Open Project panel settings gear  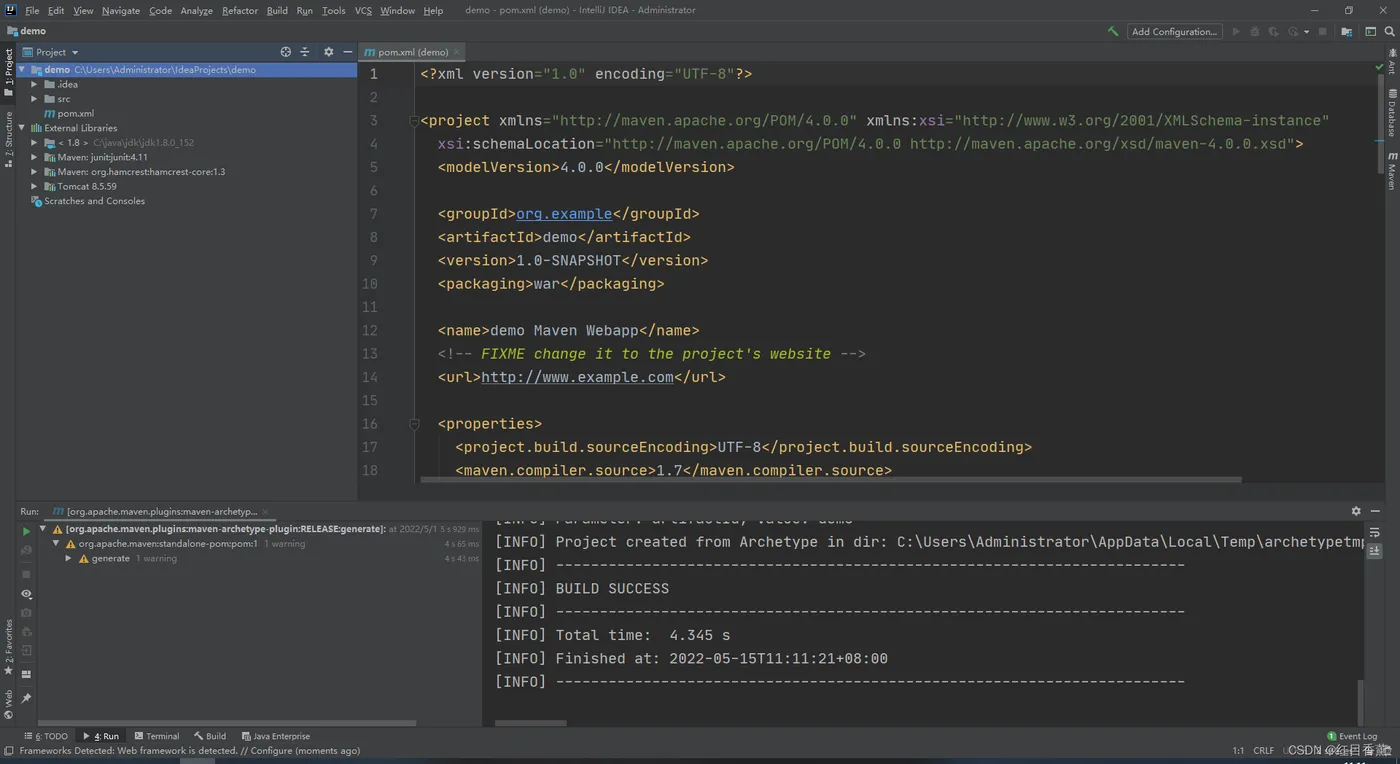coord(328,52)
